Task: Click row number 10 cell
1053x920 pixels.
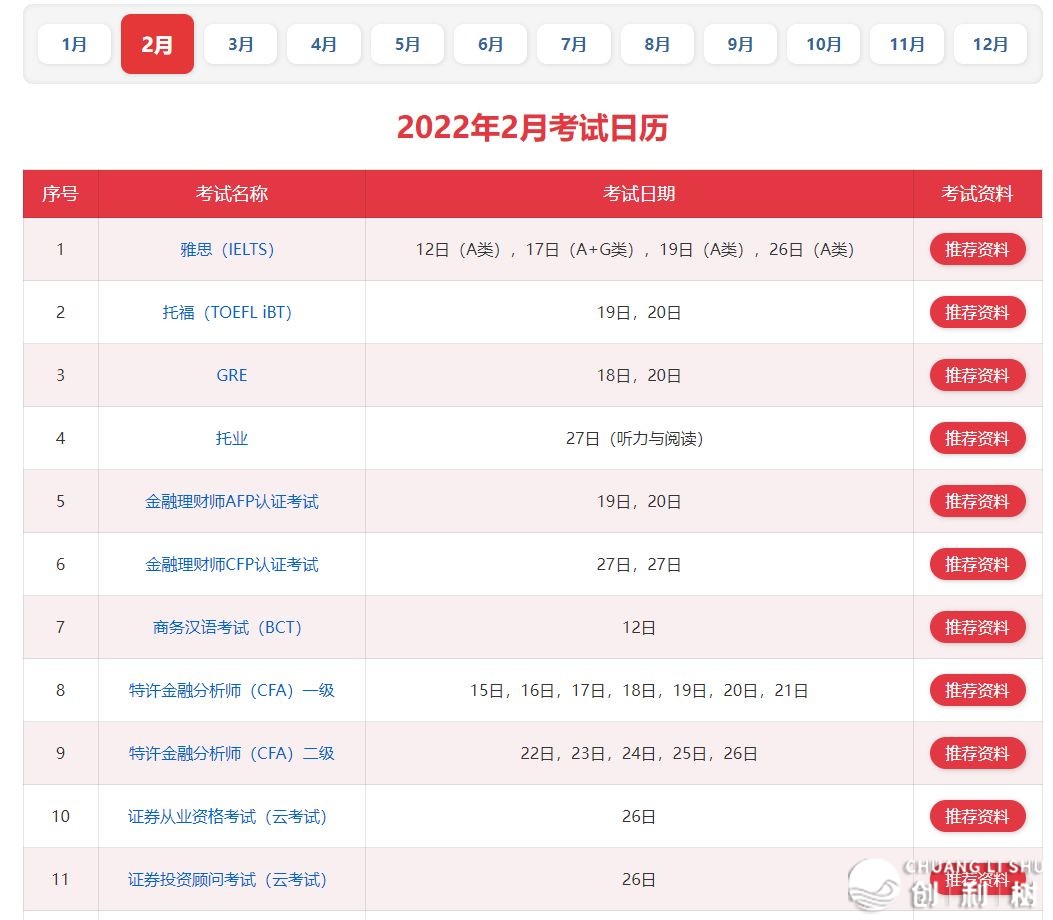Action: [x=60, y=817]
